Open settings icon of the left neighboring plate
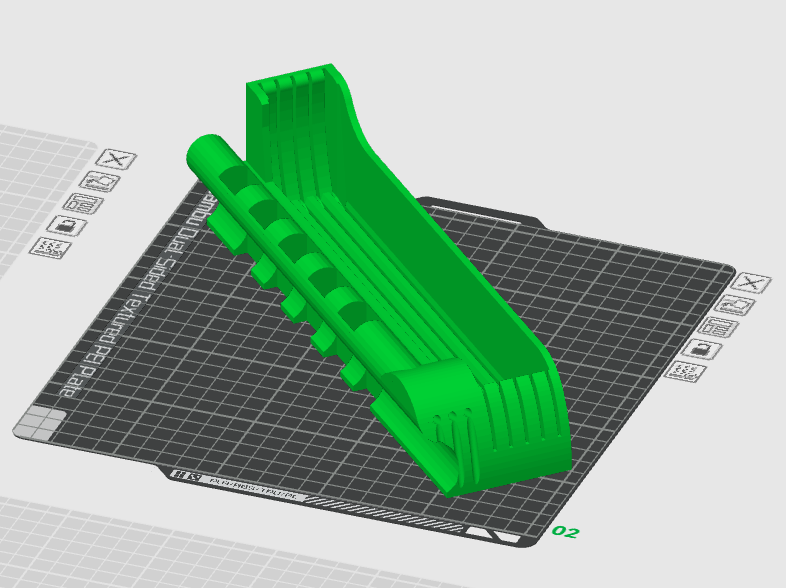 click(47, 247)
